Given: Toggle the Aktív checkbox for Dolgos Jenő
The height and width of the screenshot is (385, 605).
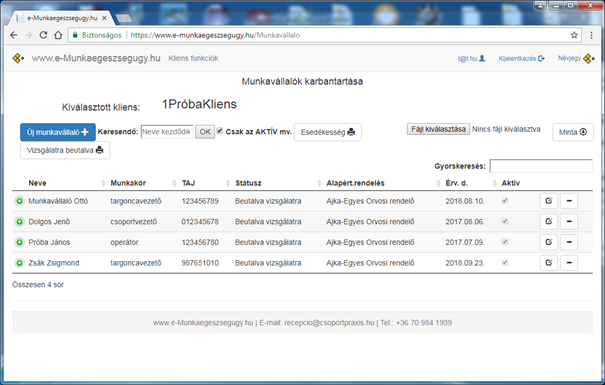Looking at the screenshot, I should tap(505, 221).
